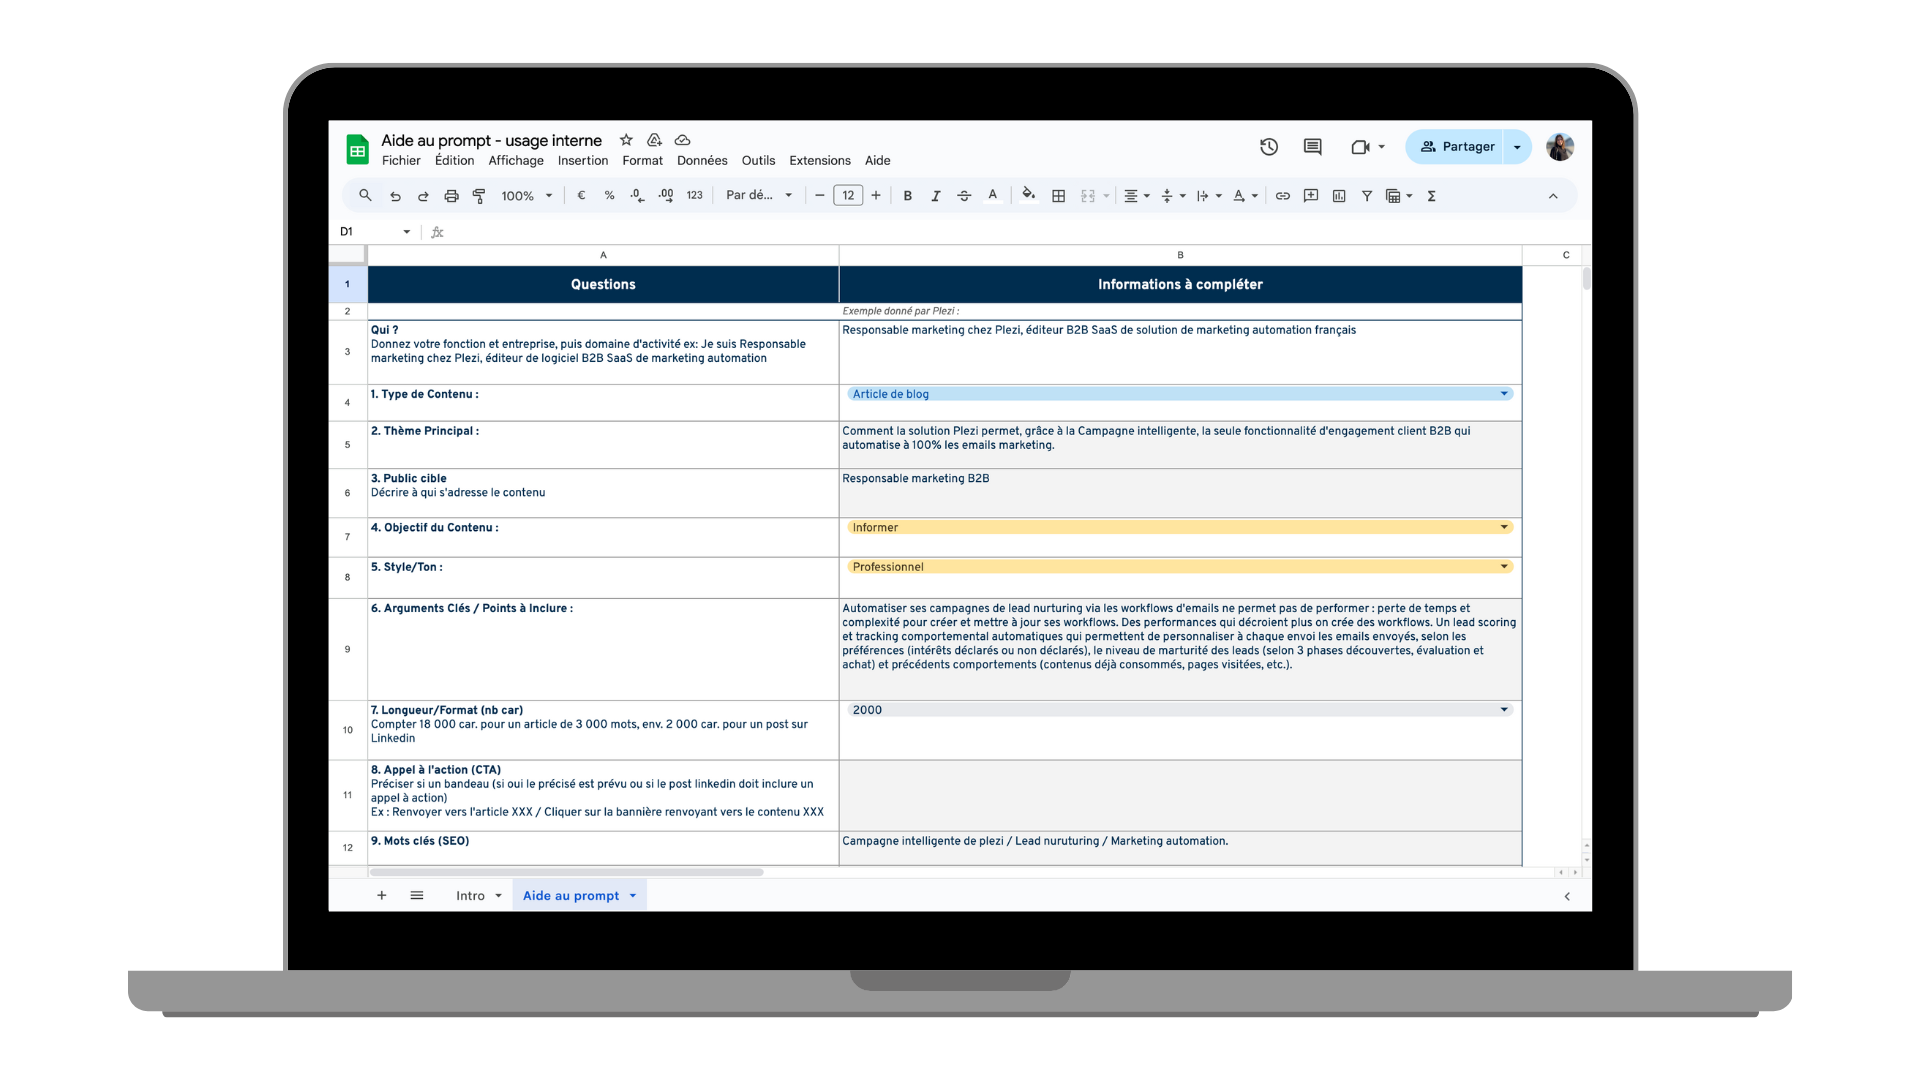
Task: Open the Informer dropdown
Action: [1180, 527]
